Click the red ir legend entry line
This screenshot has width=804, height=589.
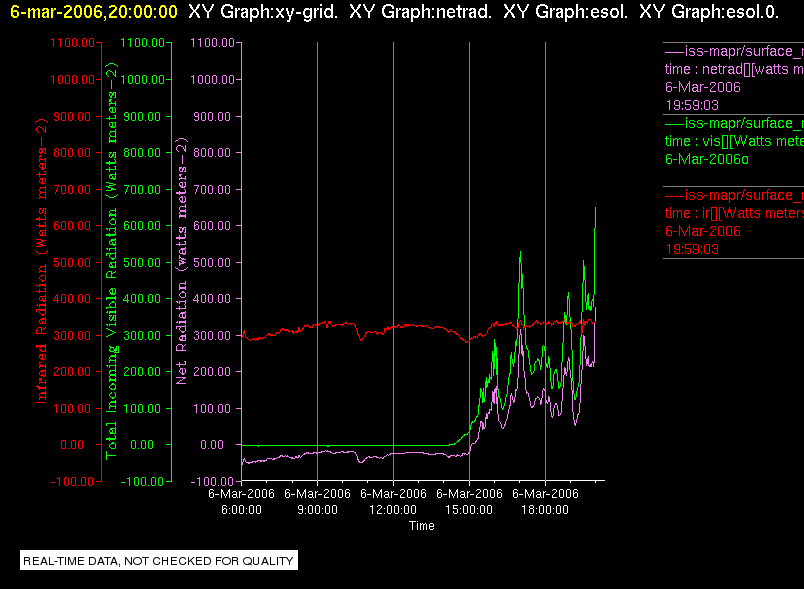pyautogui.click(x=734, y=195)
